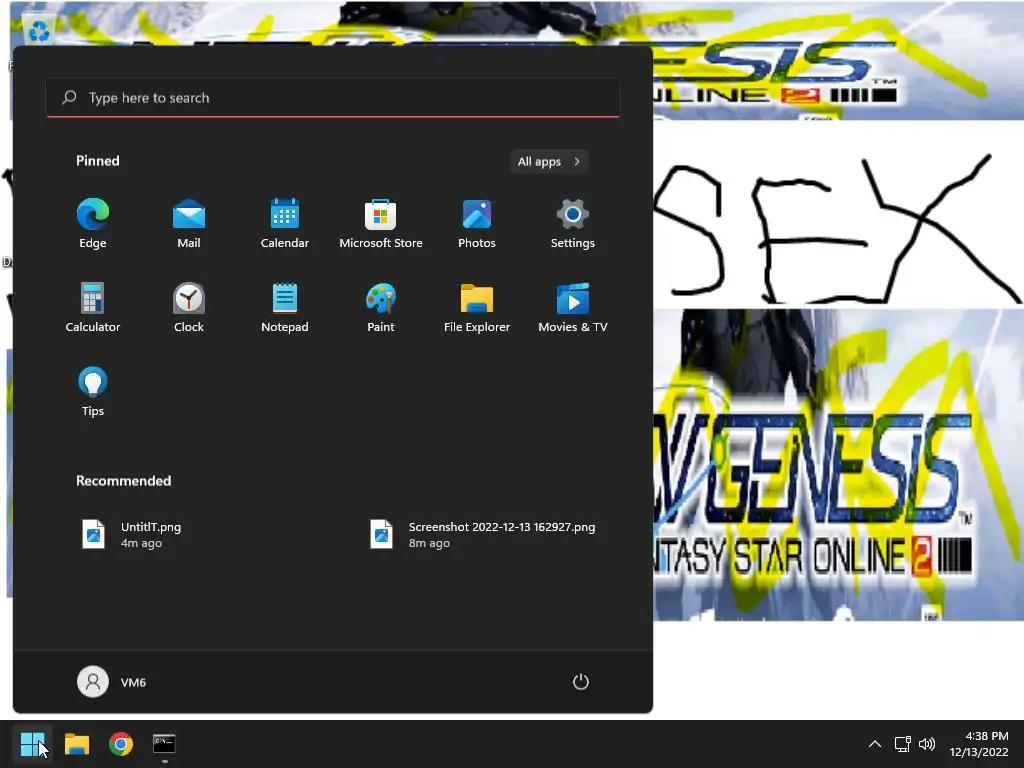Open the network status icon
This screenshot has width=1024, height=768.
[x=903, y=744]
